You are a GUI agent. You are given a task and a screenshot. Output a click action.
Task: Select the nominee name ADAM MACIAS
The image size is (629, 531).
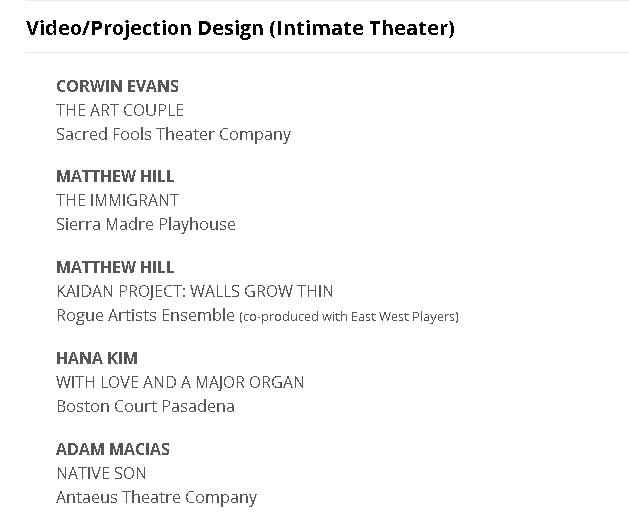113,449
